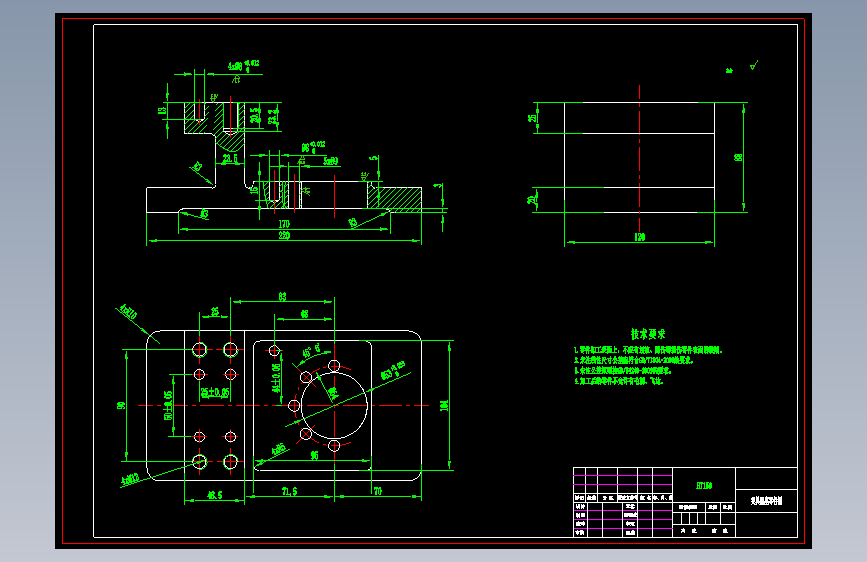Click the 48.5 dimension below plan view
The image size is (867, 562).
(x=215, y=495)
